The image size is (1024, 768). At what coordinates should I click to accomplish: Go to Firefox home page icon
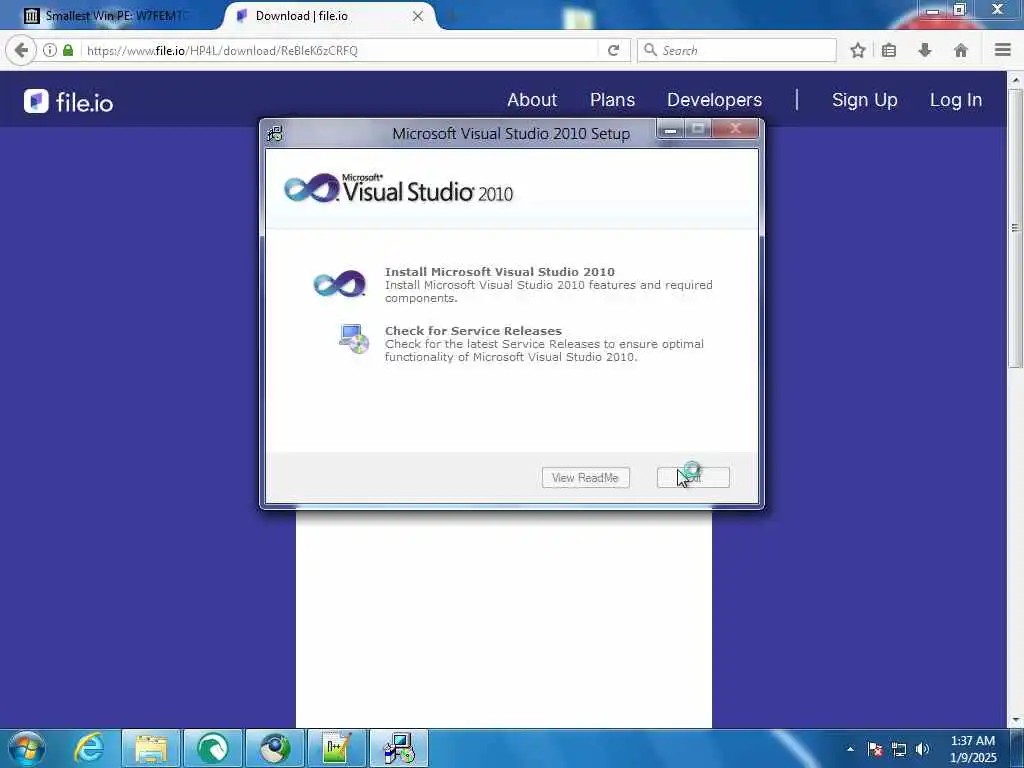[x=961, y=50]
